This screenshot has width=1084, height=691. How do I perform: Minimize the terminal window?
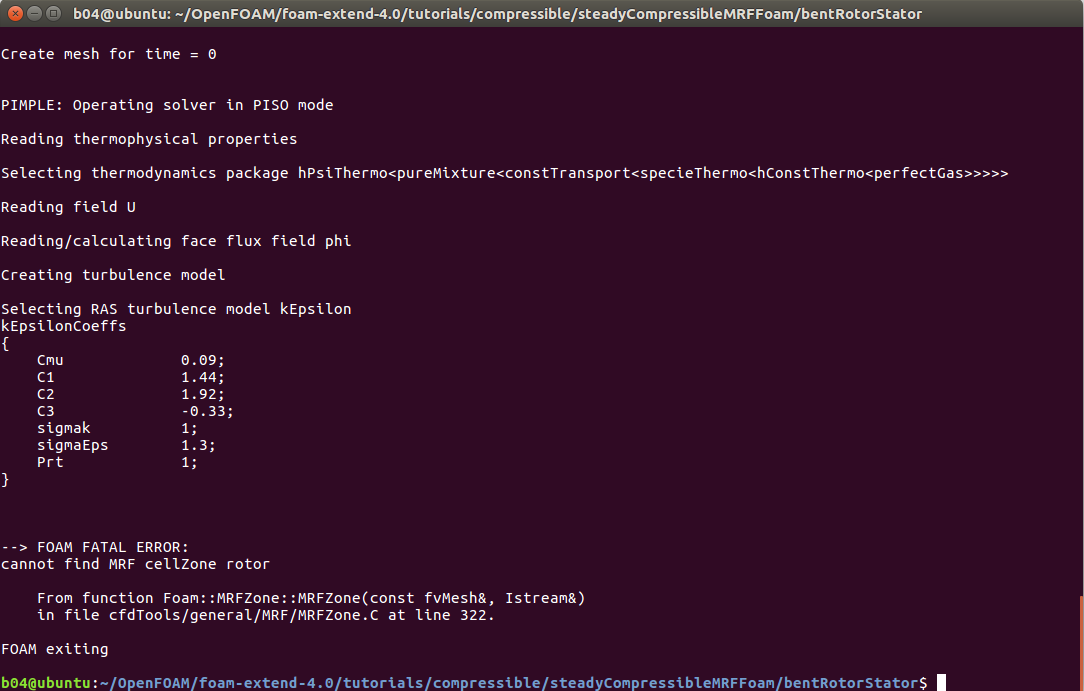tap(35, 13)
